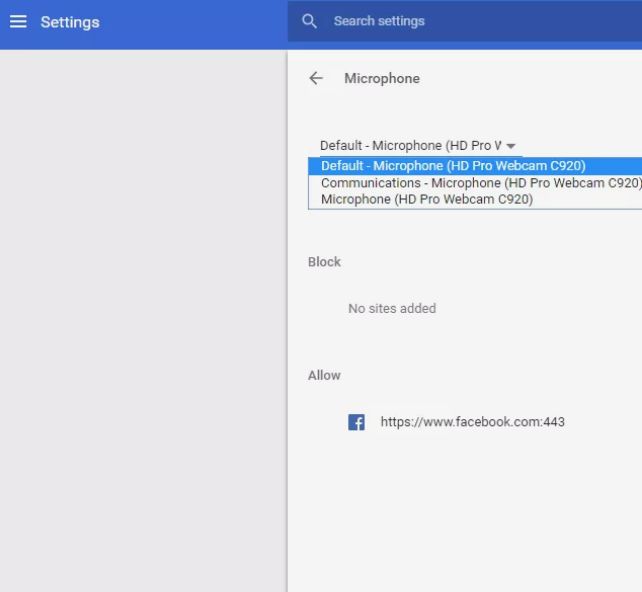Viewport: 642px width, 592px height.
Task: Go back using the arrow beside Microphone
Action: point(316,78)
